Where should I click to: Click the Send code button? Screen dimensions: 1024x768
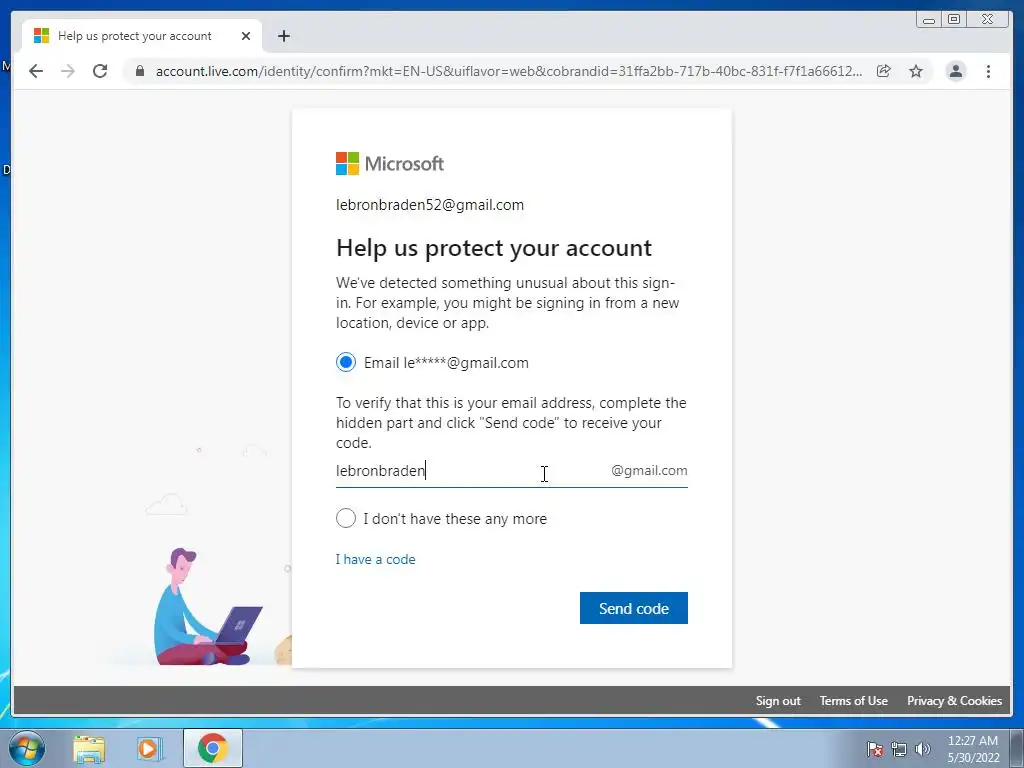633,608
